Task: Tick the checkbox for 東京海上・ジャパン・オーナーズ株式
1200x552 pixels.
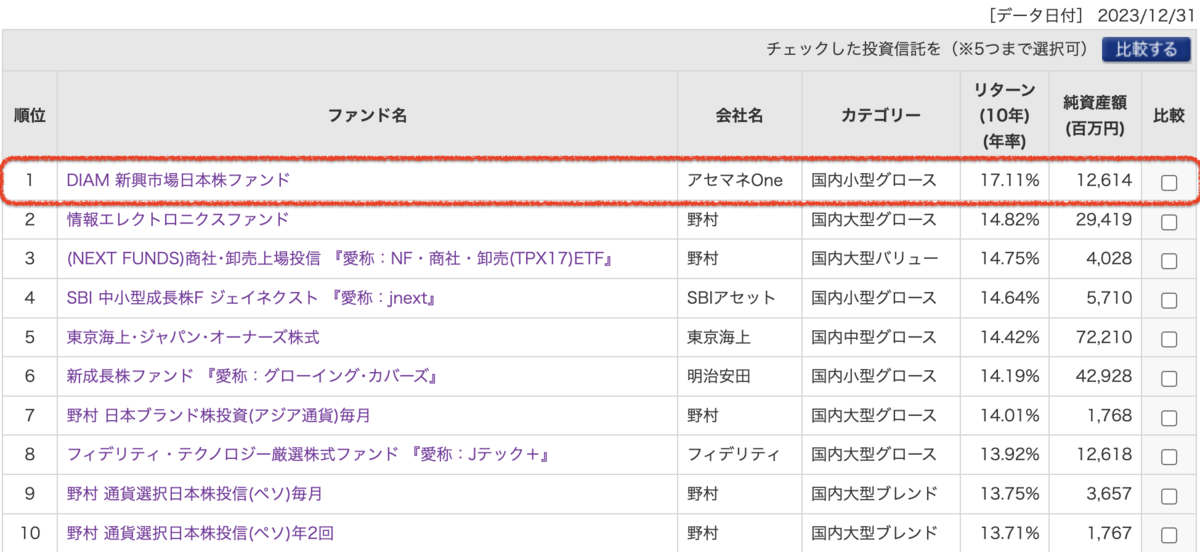Action: pos(1168,338)
